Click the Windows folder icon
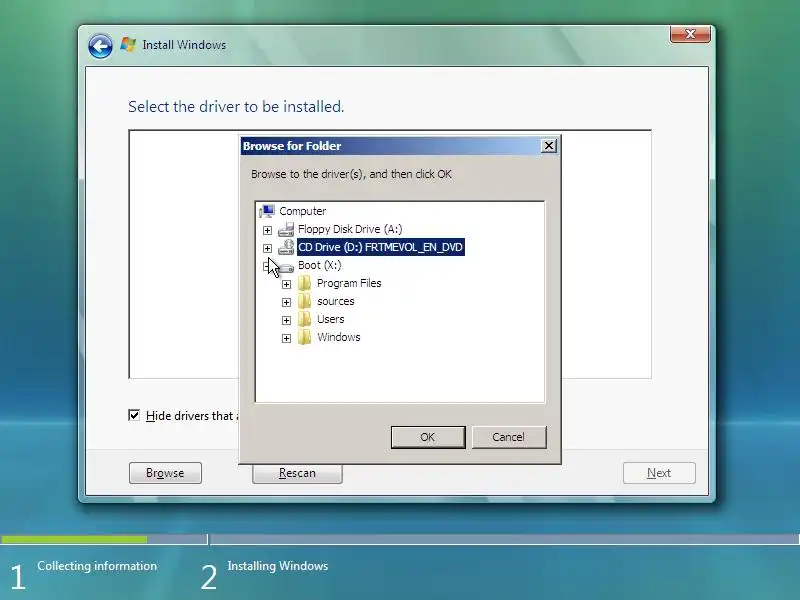This screenshot has width=800, height=600. pos(305,337)
